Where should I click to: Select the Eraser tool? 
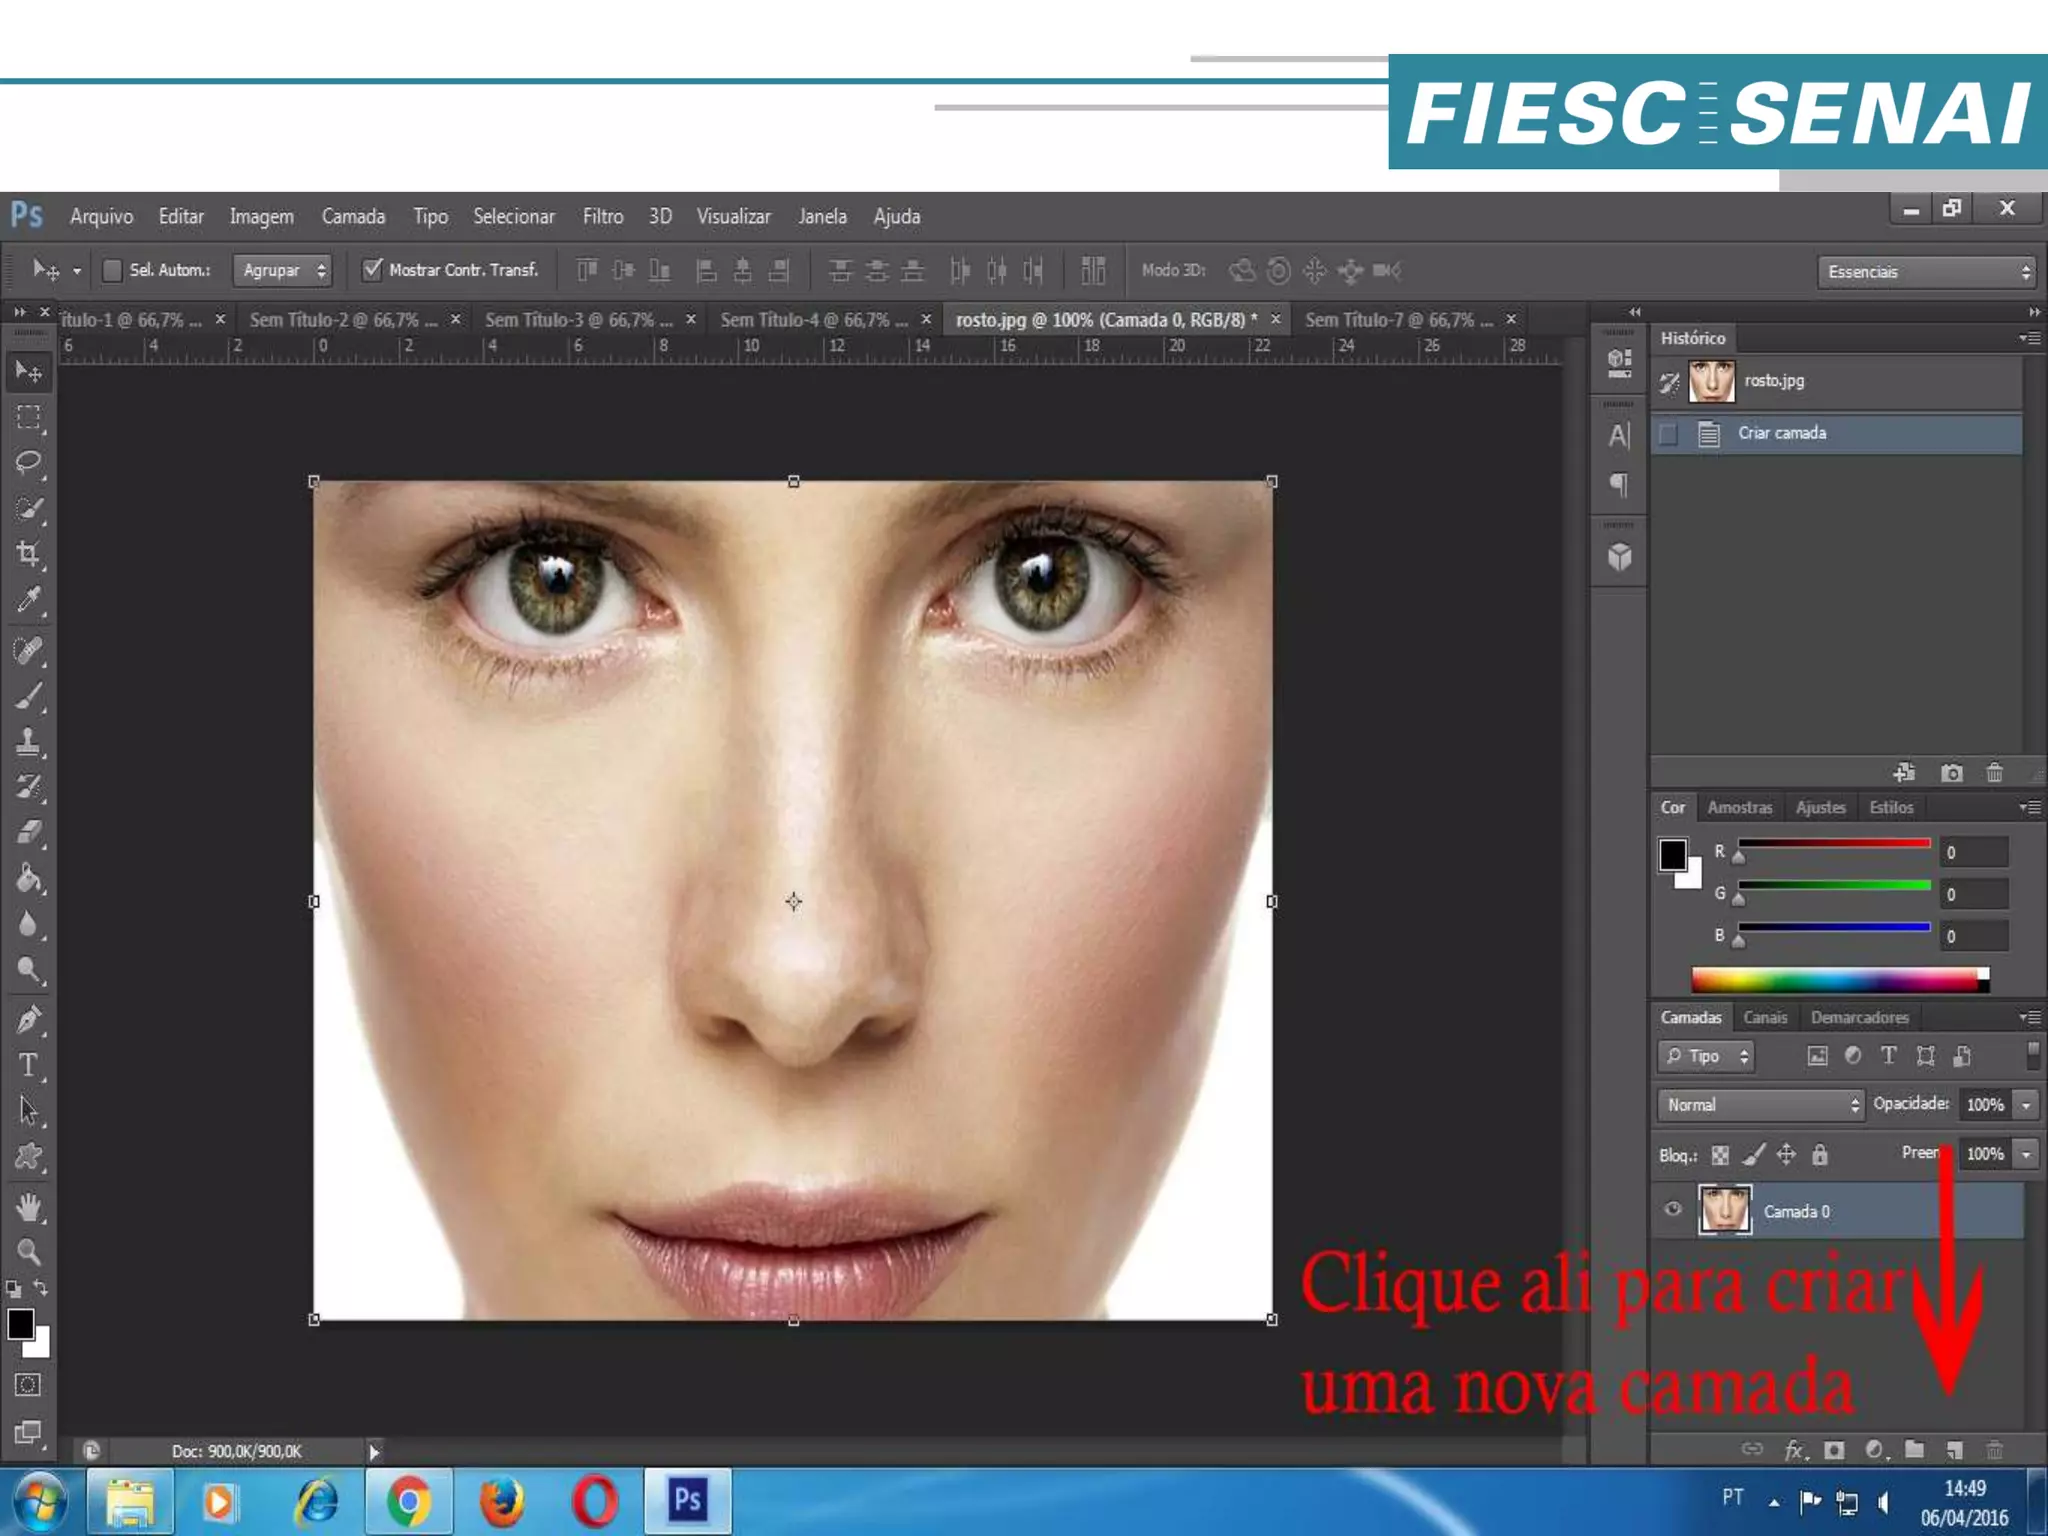click(29, 832)
